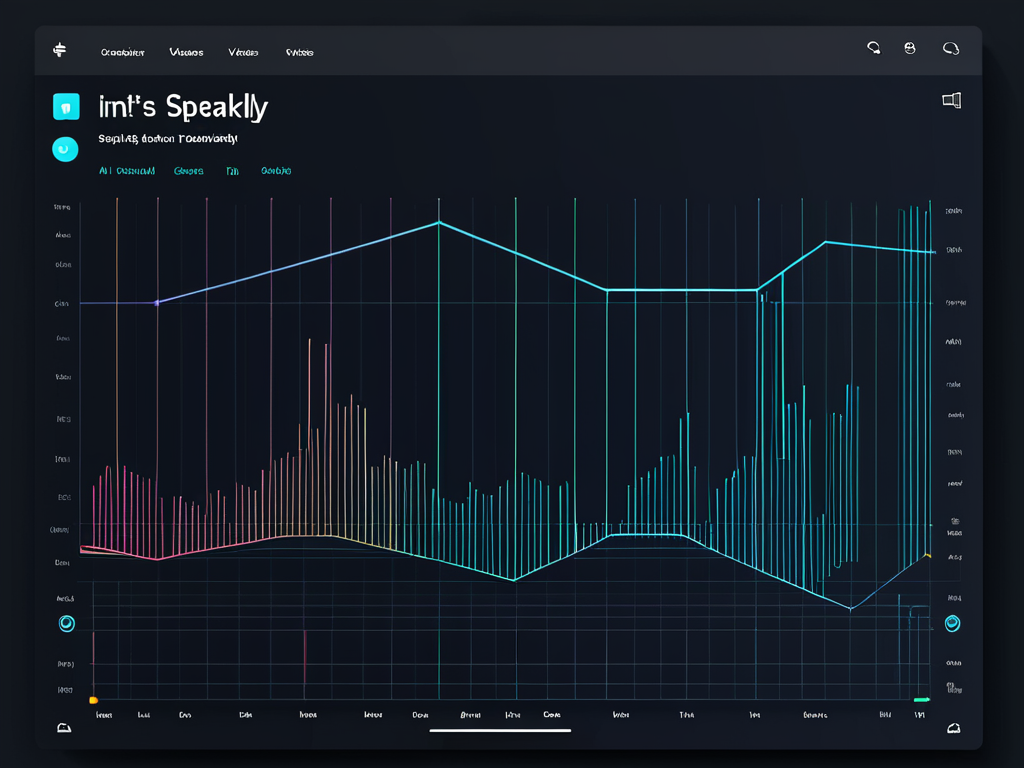Select the second cyan filter tab above chart
This screenshot has height=768, width=1024.
(188, 171)
